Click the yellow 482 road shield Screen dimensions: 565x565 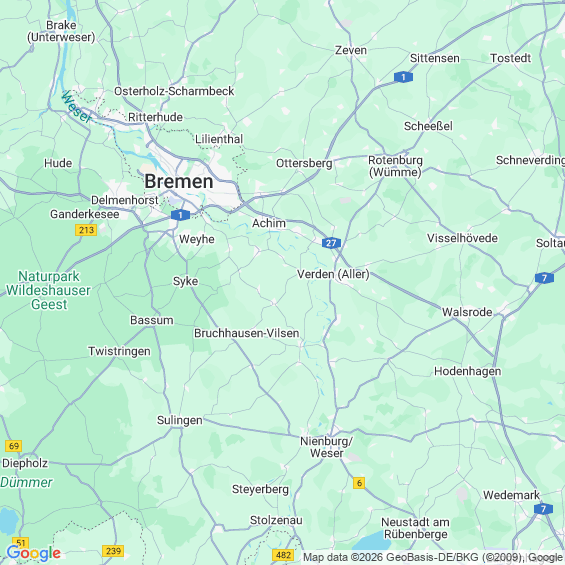pos(283,555)
